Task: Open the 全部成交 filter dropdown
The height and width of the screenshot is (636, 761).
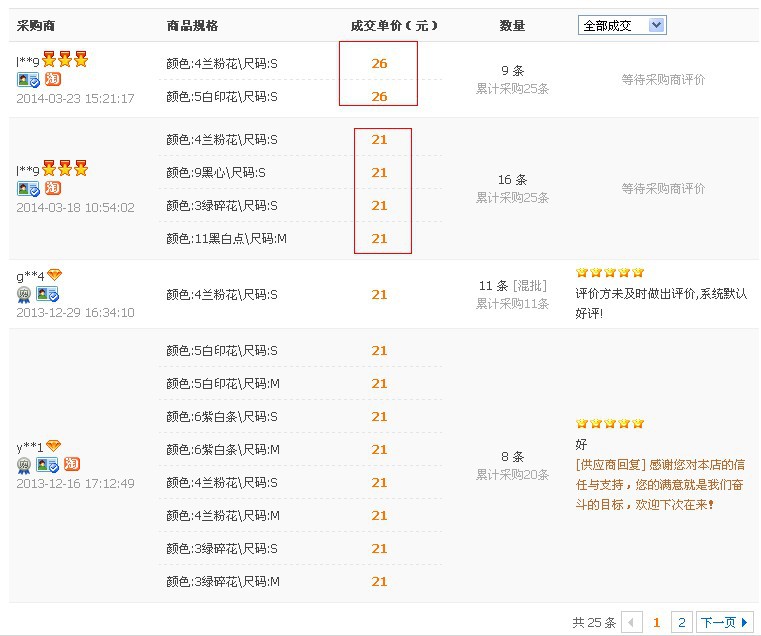Action: [622, 25]
